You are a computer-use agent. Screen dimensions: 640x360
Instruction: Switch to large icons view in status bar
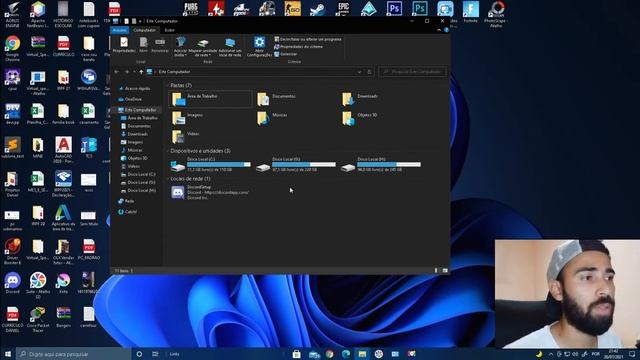point(444,270)
